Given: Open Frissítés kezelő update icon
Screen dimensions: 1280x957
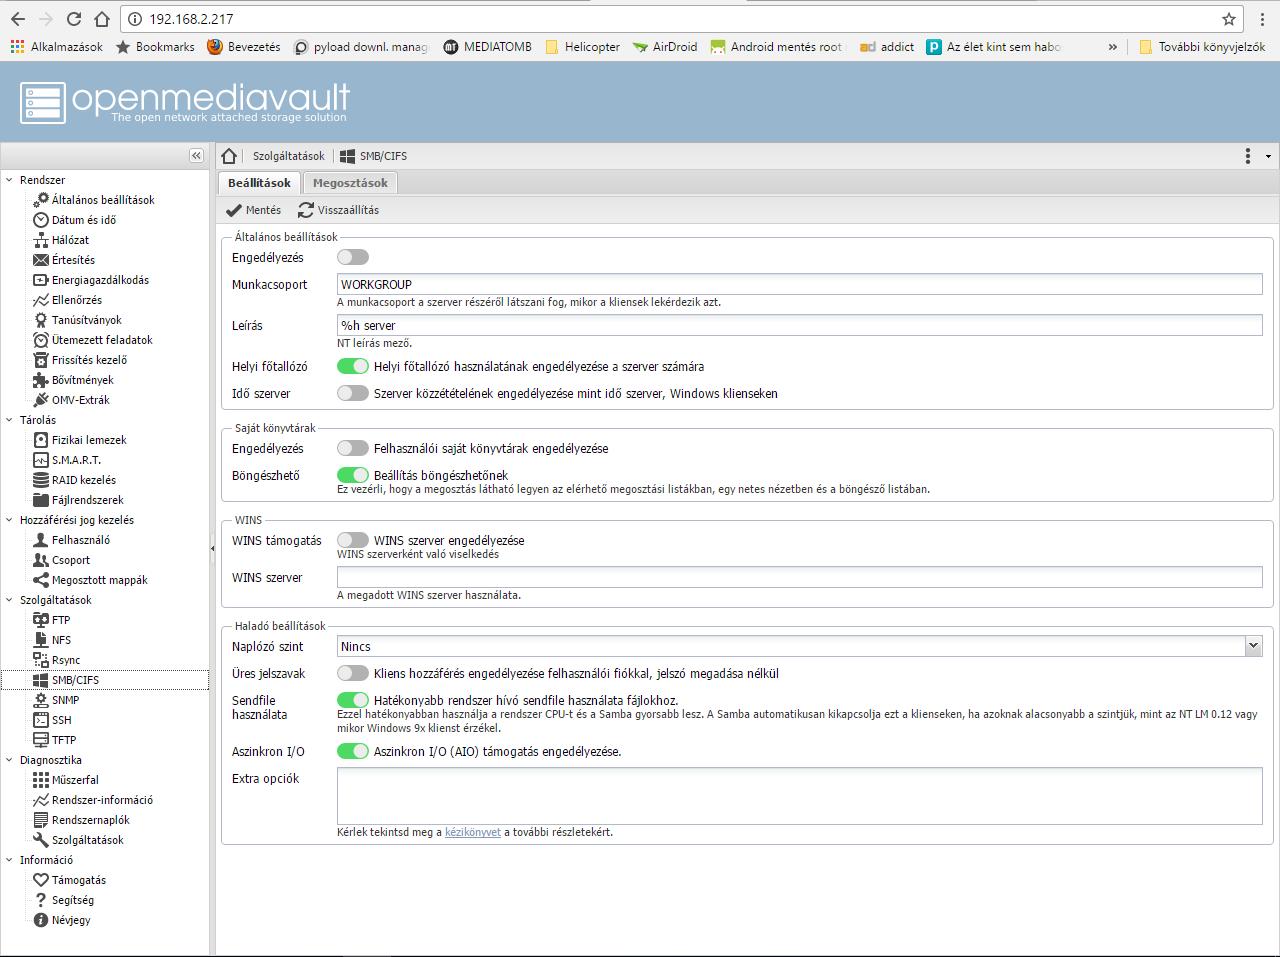Looking at the screenshot, I should pyautogui.click(x=41, y=360).
